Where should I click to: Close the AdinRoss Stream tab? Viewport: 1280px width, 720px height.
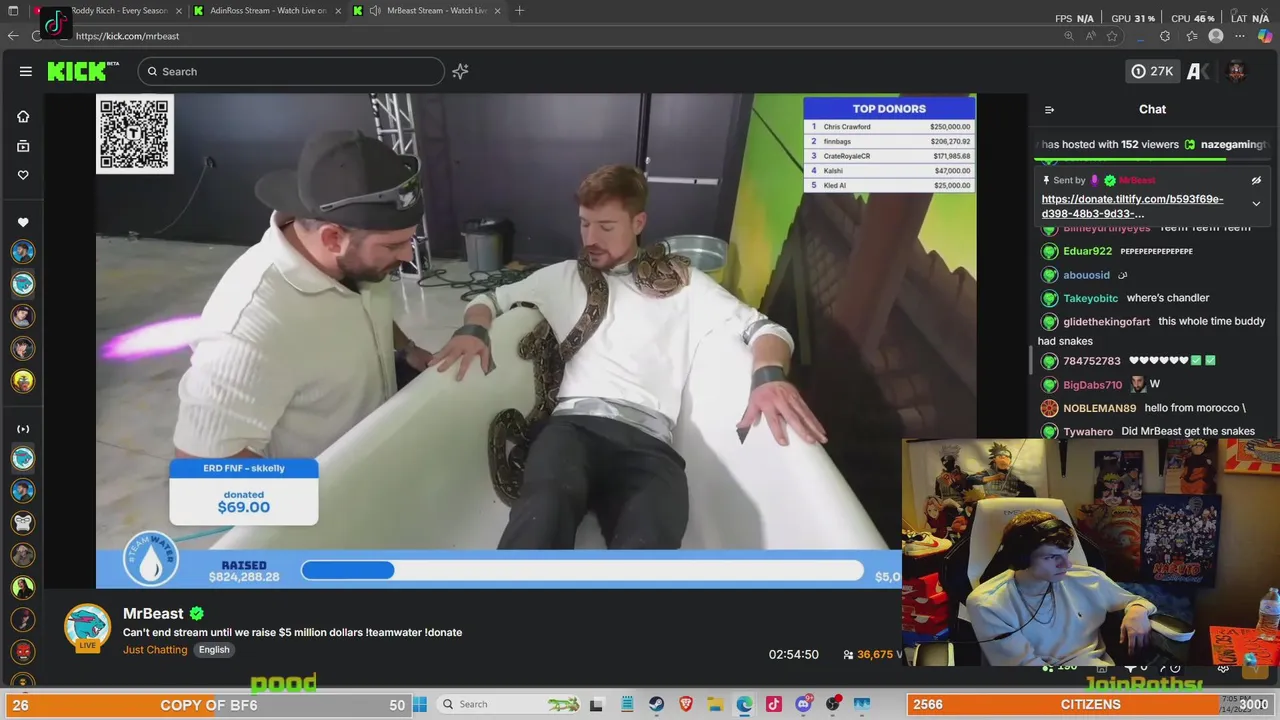tap(338, 10)
